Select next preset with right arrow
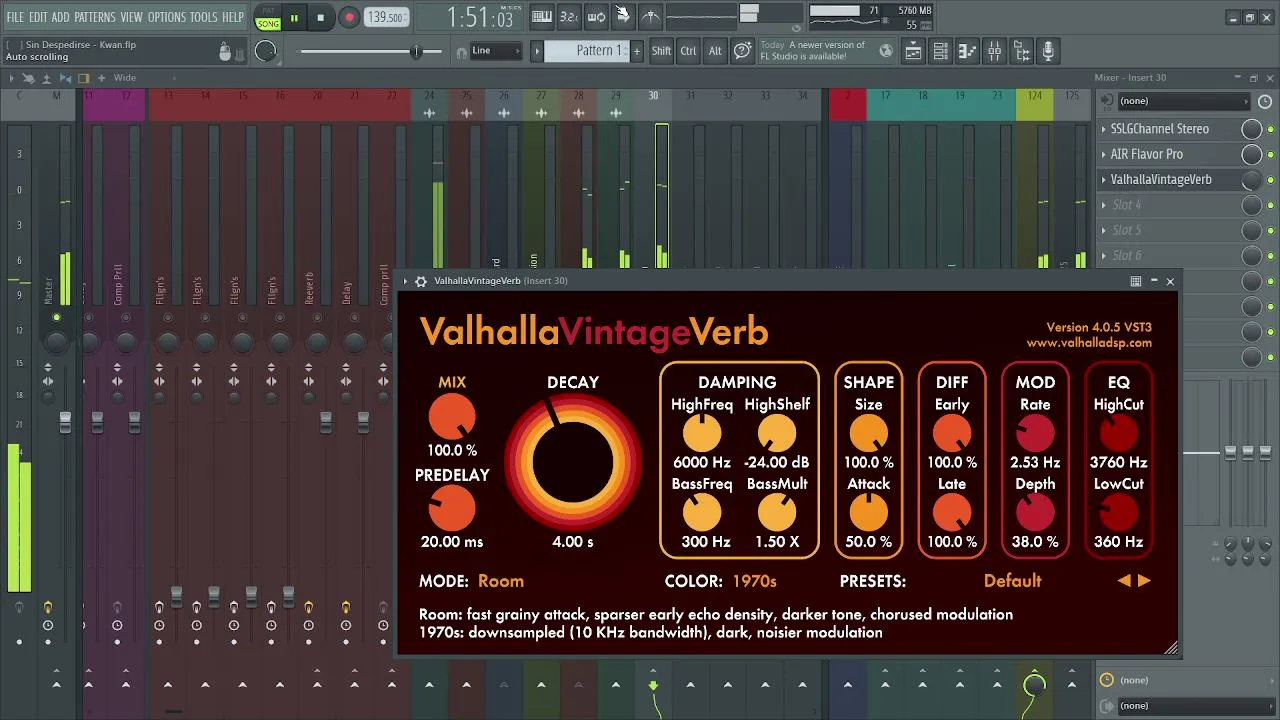This screenshot has height=720, width=1280. pos(1144,581)
